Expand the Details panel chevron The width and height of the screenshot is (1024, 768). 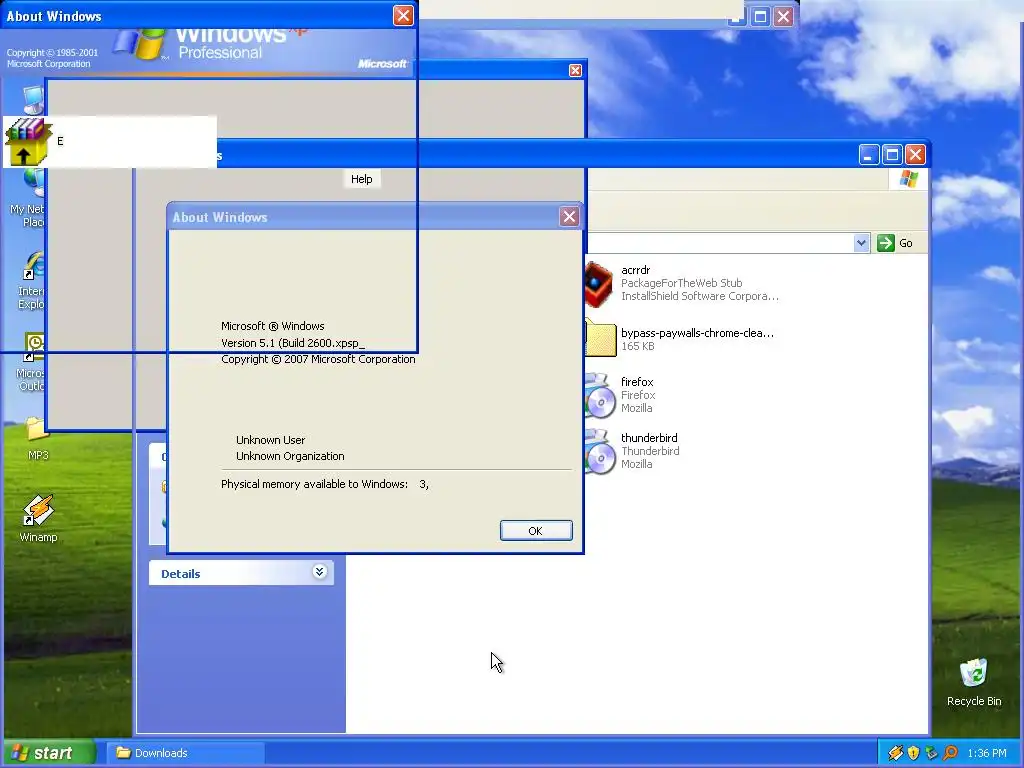(319, 572)
